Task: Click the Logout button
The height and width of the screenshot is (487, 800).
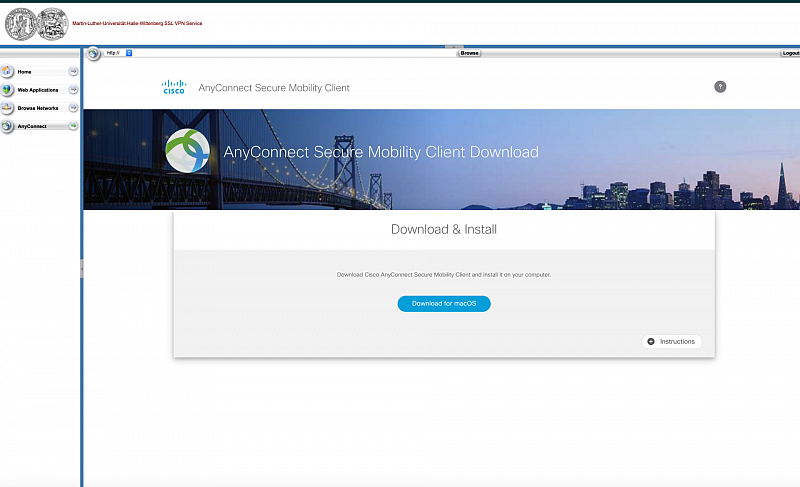Action: [790, 53]
